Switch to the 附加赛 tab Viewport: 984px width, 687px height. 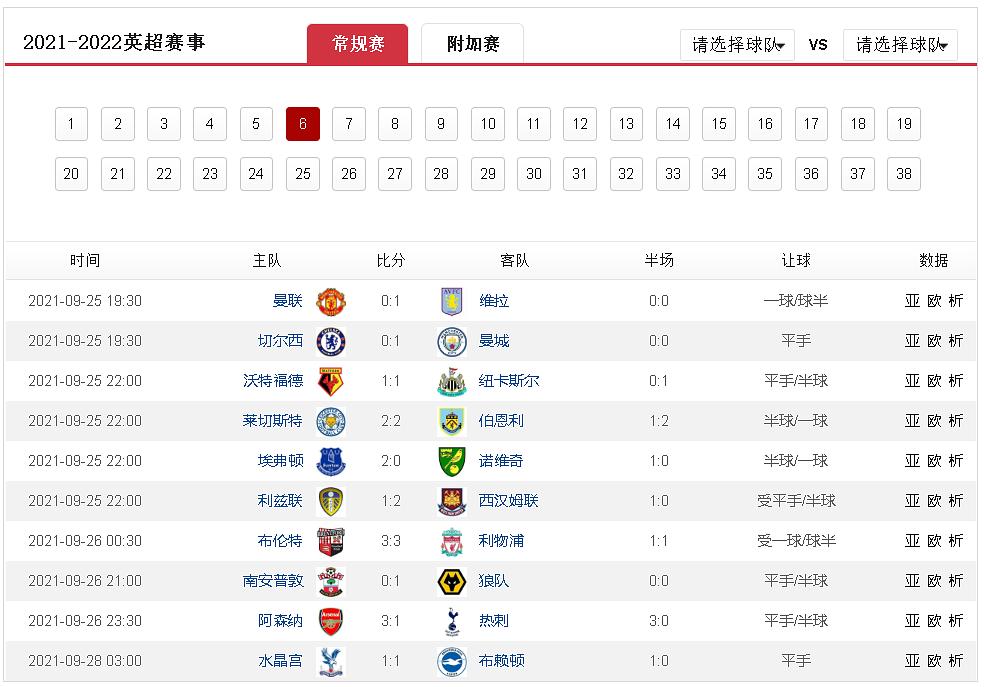tap(472, 44)
